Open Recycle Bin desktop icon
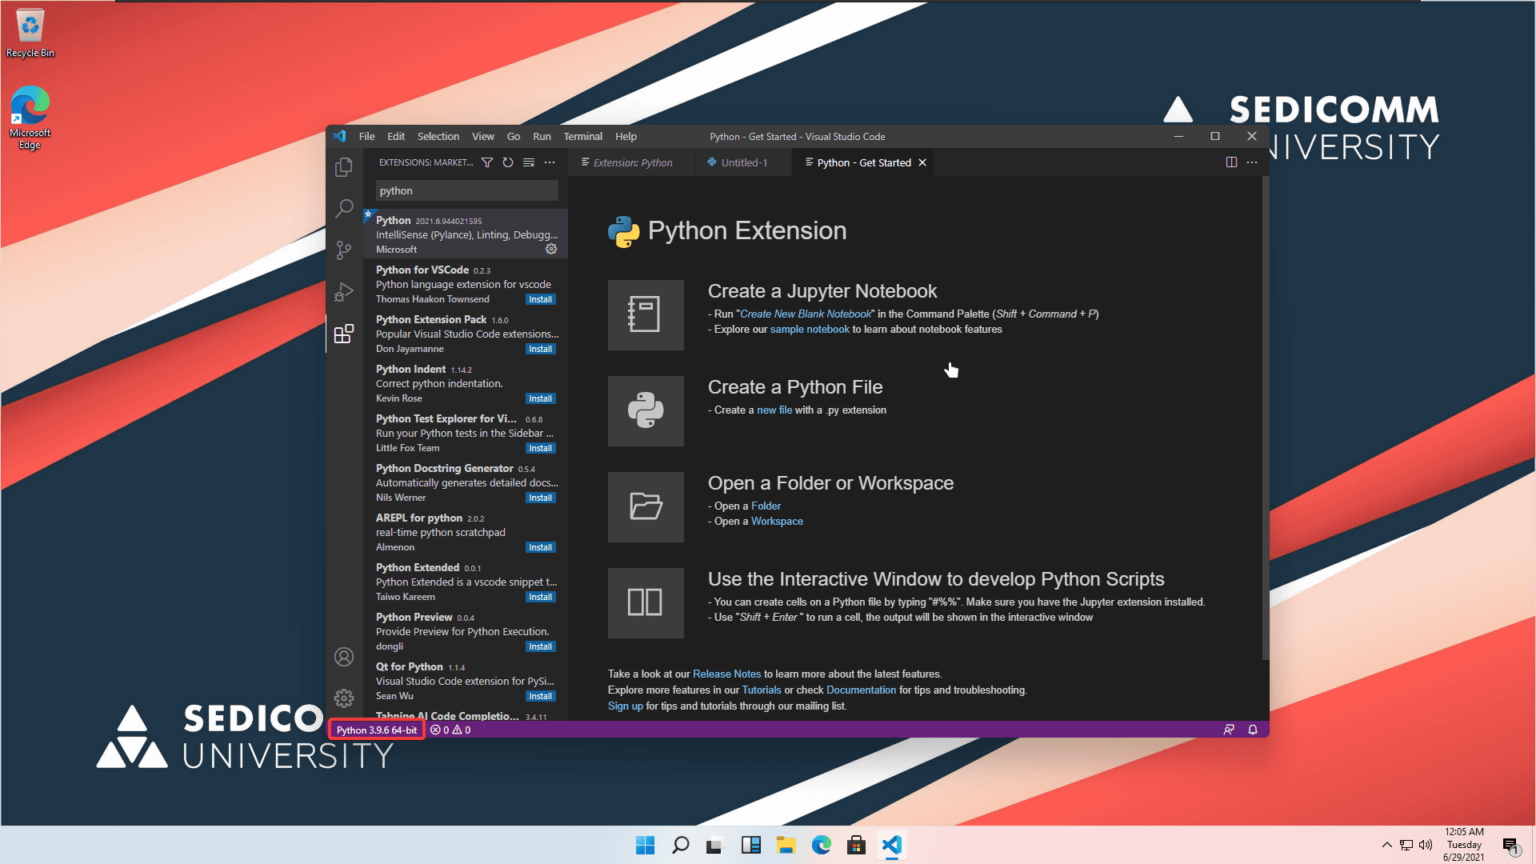The height and width of the screenshot is (864, 1536). (30, 34)
